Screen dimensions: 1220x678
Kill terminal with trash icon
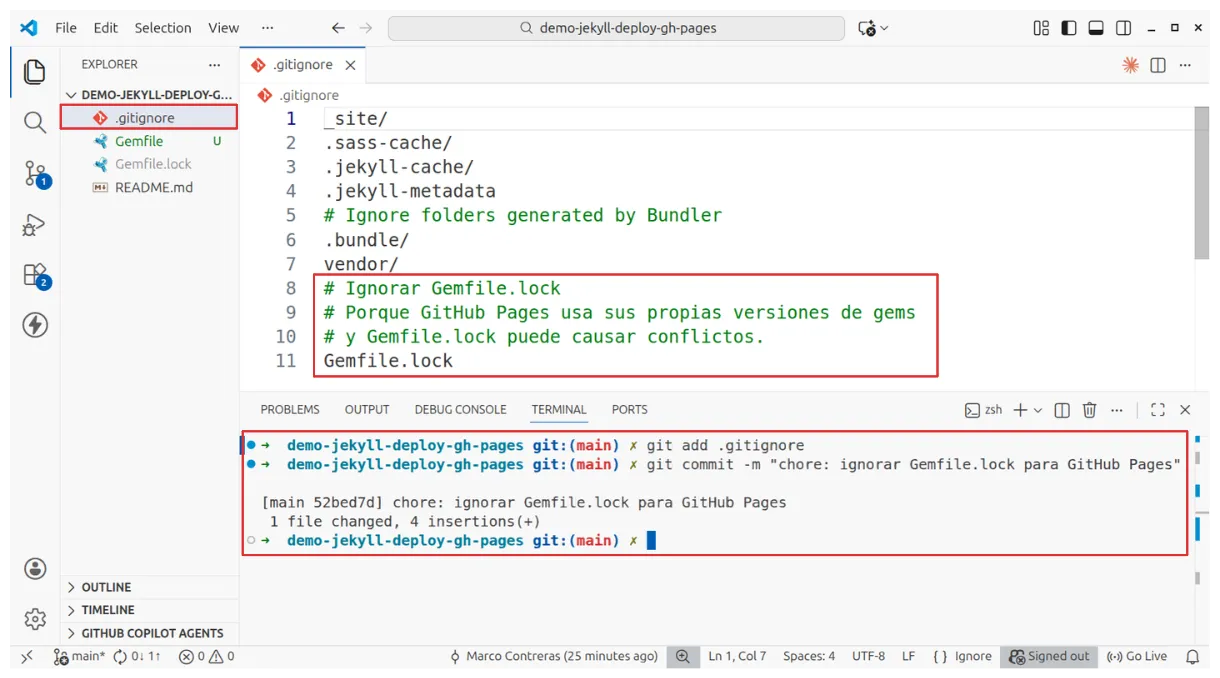pyautogui.click(x=1090, y=410)
